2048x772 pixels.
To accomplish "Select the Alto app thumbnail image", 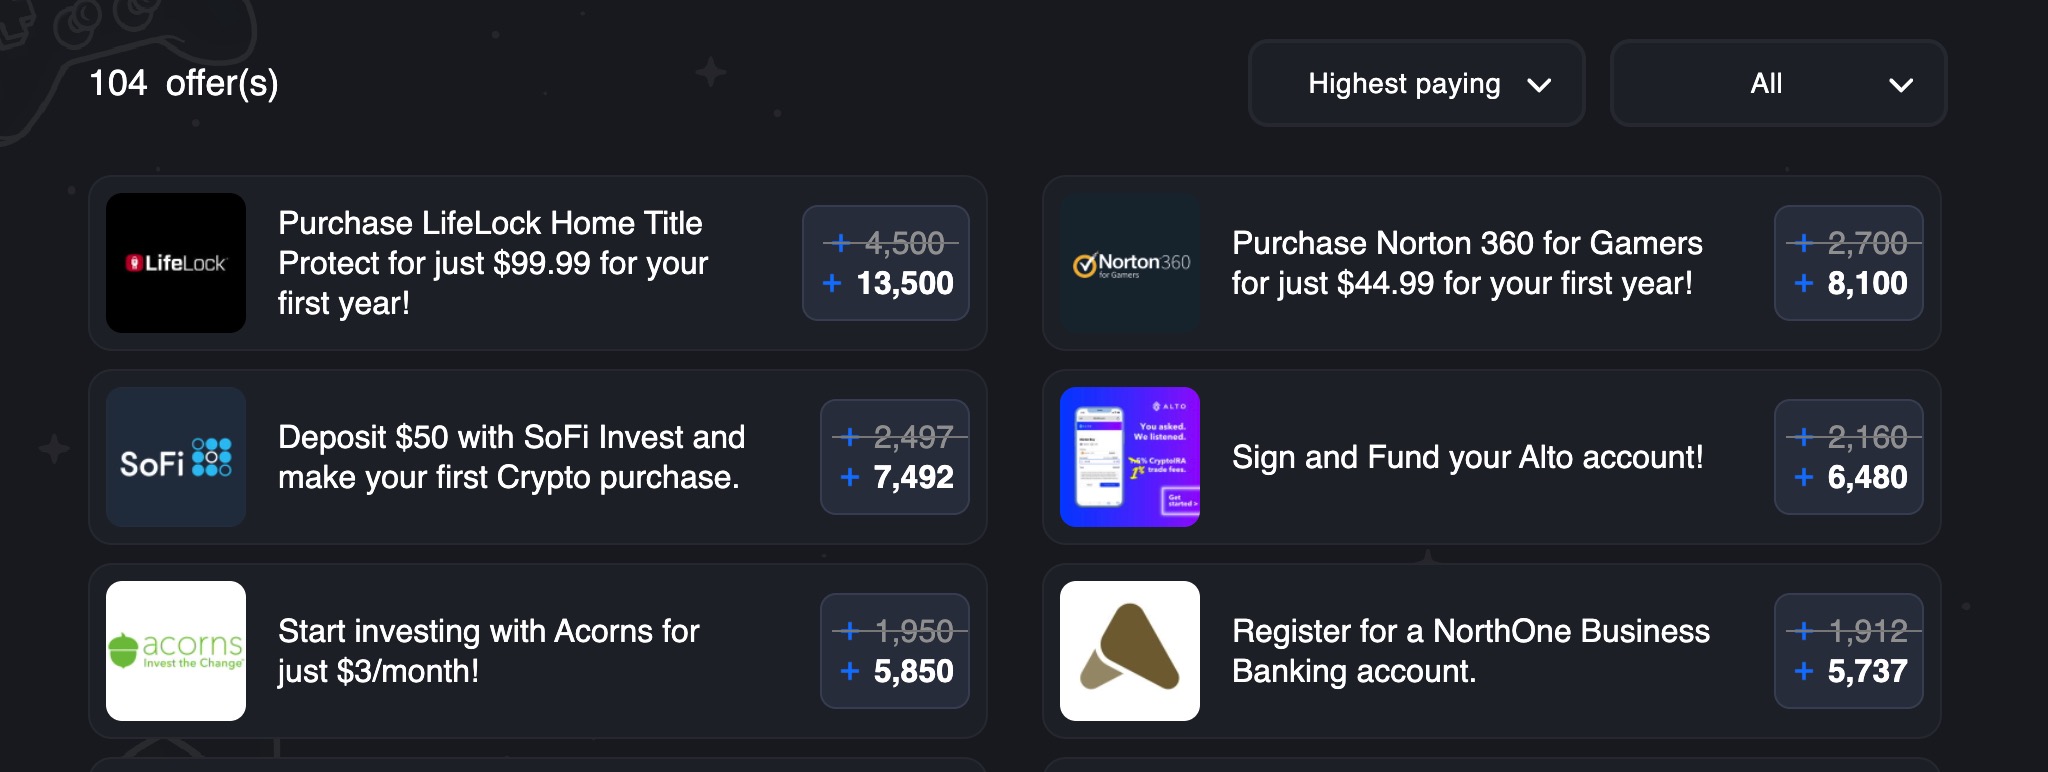I will pos(1130,458).
